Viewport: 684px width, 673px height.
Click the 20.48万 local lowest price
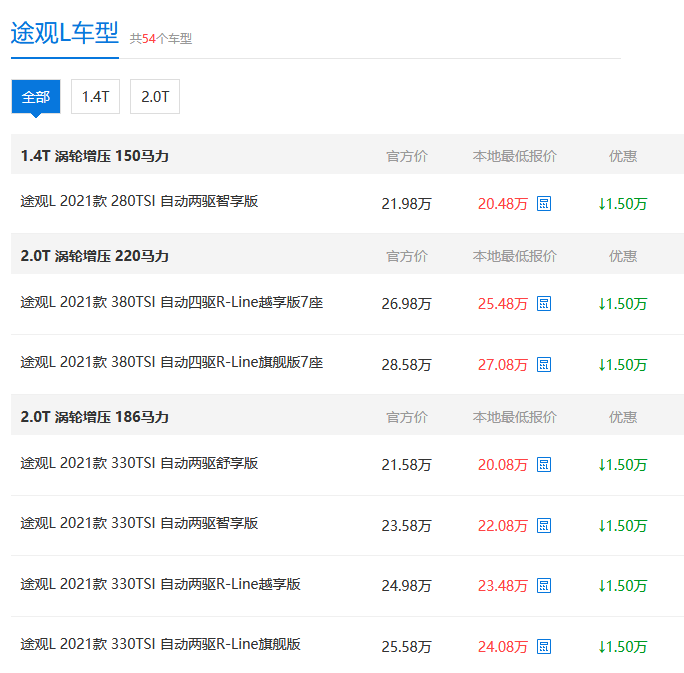coord(502,204)
